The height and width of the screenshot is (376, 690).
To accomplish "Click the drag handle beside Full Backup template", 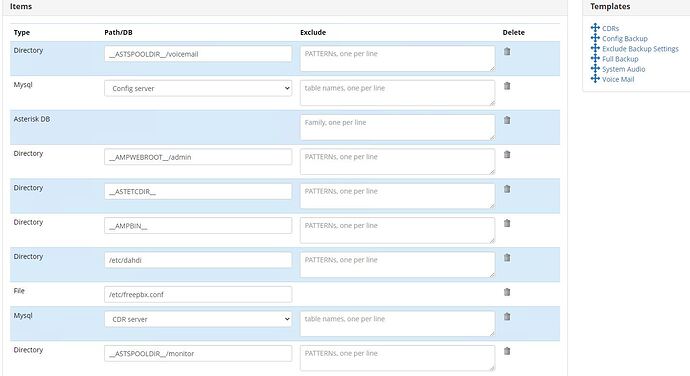I will click(595, 58).
